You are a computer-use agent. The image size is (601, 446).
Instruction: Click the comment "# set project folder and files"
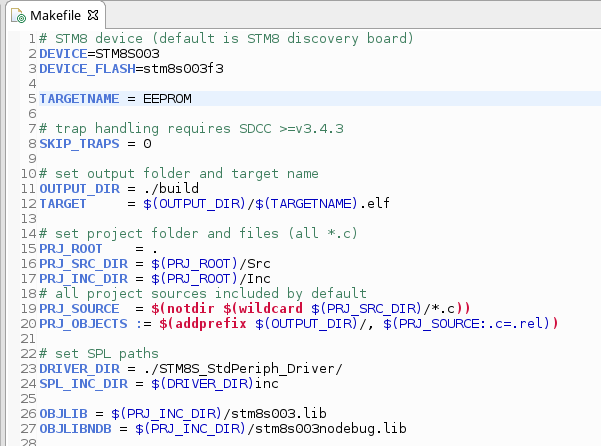coord(198,233)
